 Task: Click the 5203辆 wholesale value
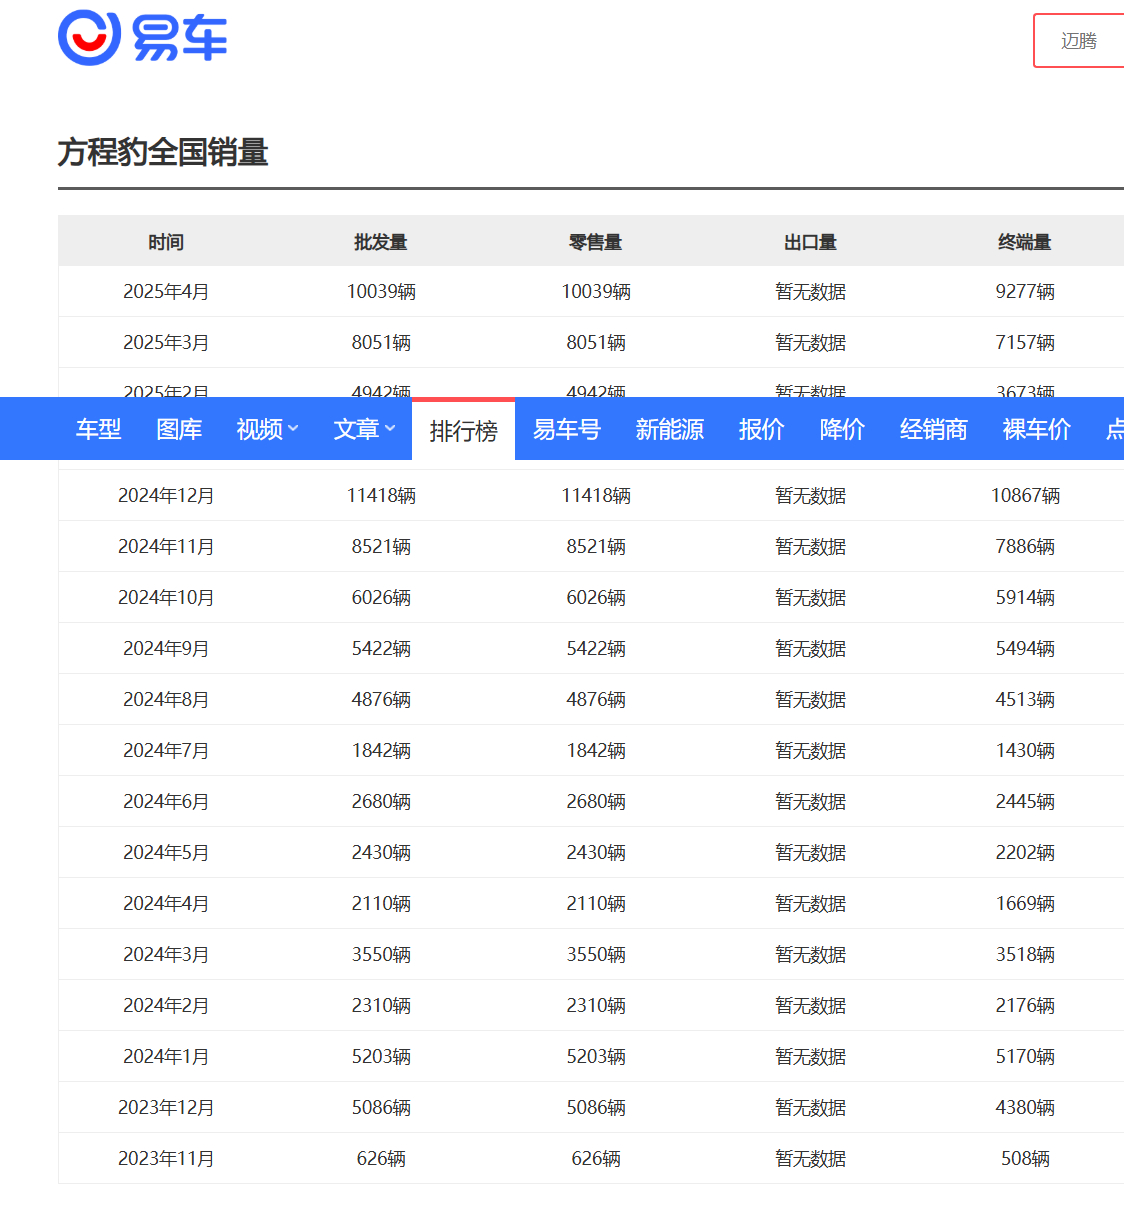click(381, 1056)
